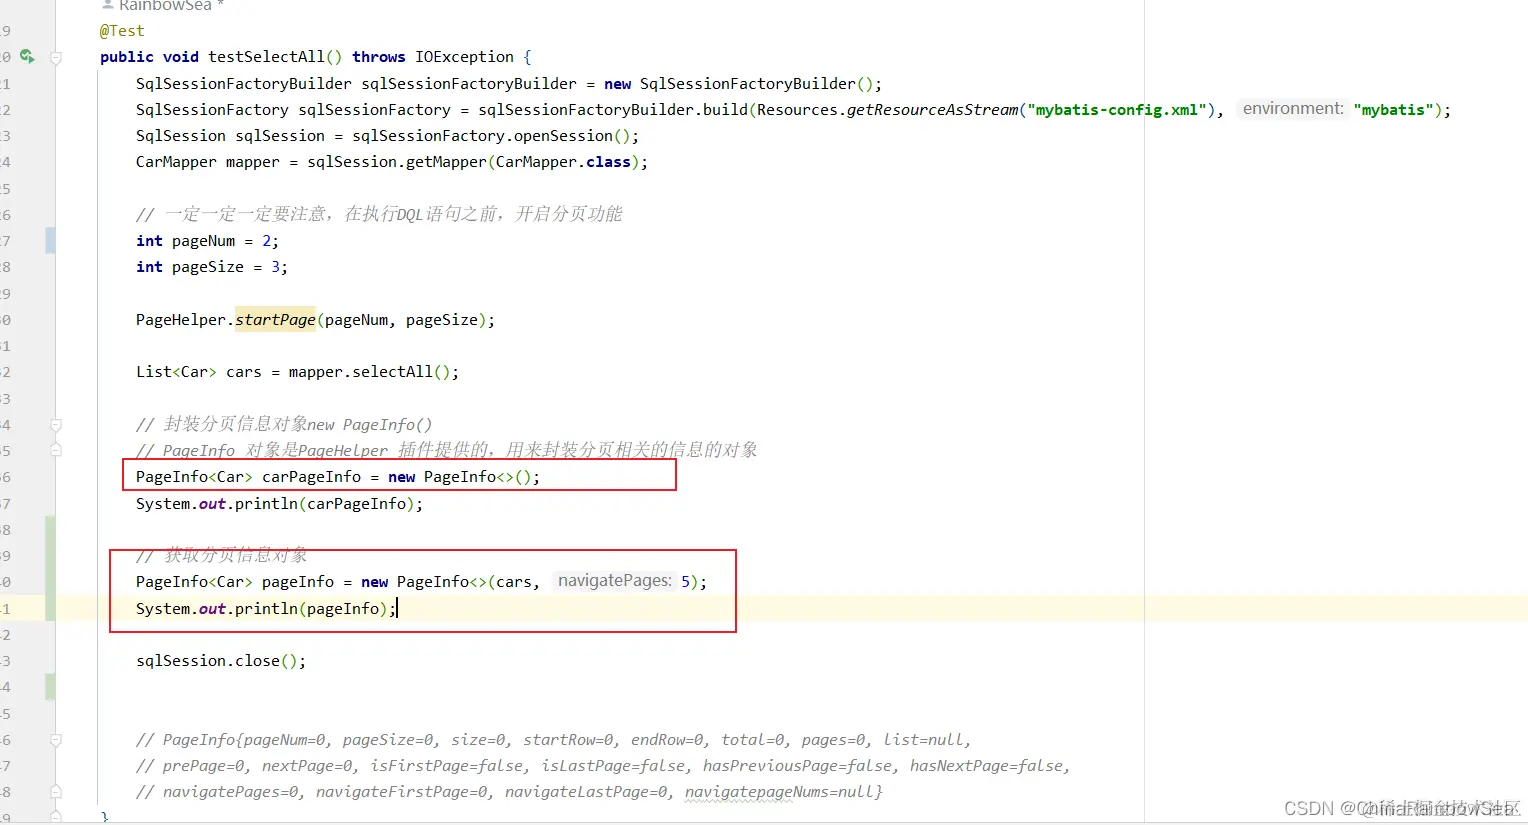Click the highlighted startPage method
The width and height of the screenshot is (1528, 825).
pos(275,320)
